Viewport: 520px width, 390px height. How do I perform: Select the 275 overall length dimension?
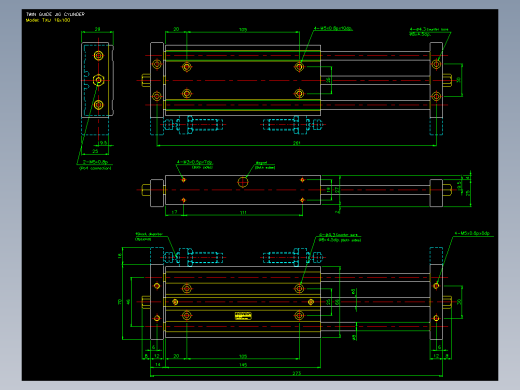click(x=296, y=373)
